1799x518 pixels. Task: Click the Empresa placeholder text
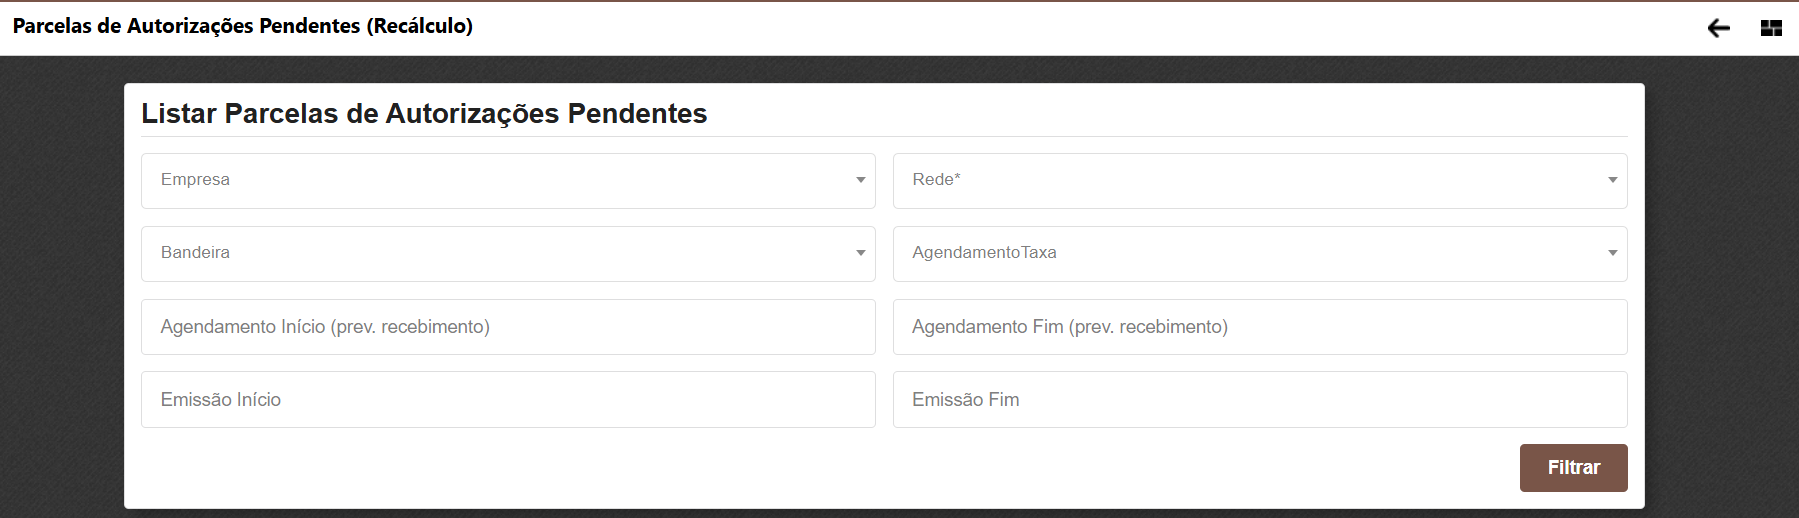click(195, 180)
